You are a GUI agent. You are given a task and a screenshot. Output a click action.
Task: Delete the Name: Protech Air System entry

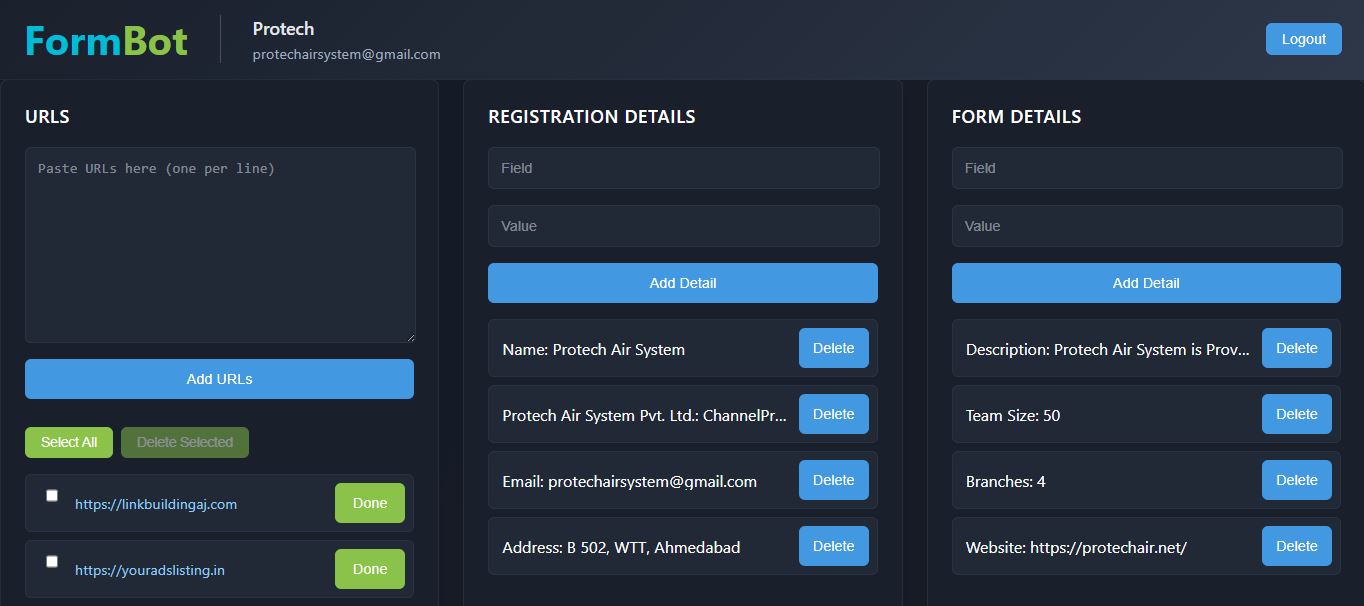point(833,348)
